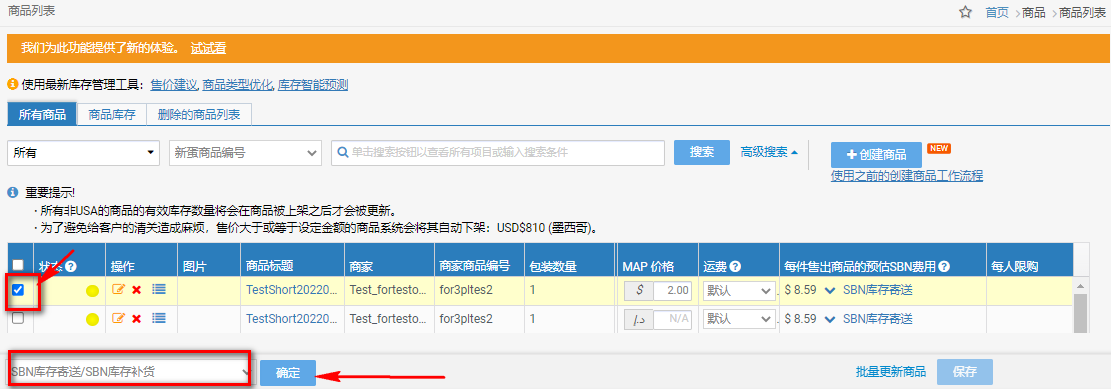Toggle the select-all checkbox in table header

18,265
